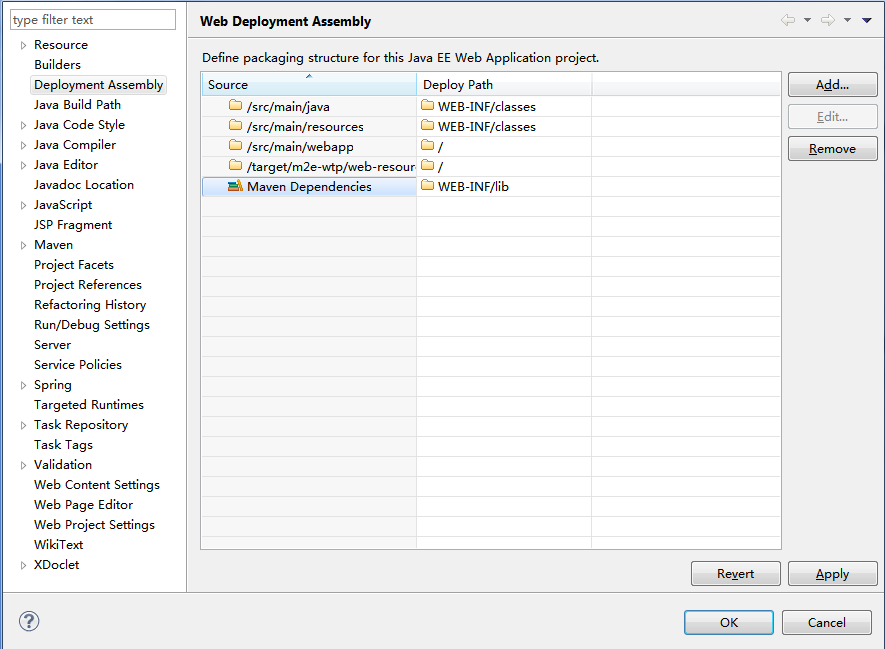
Task: Open the back history dropdown arrow
Action: (x=807, y=21)
